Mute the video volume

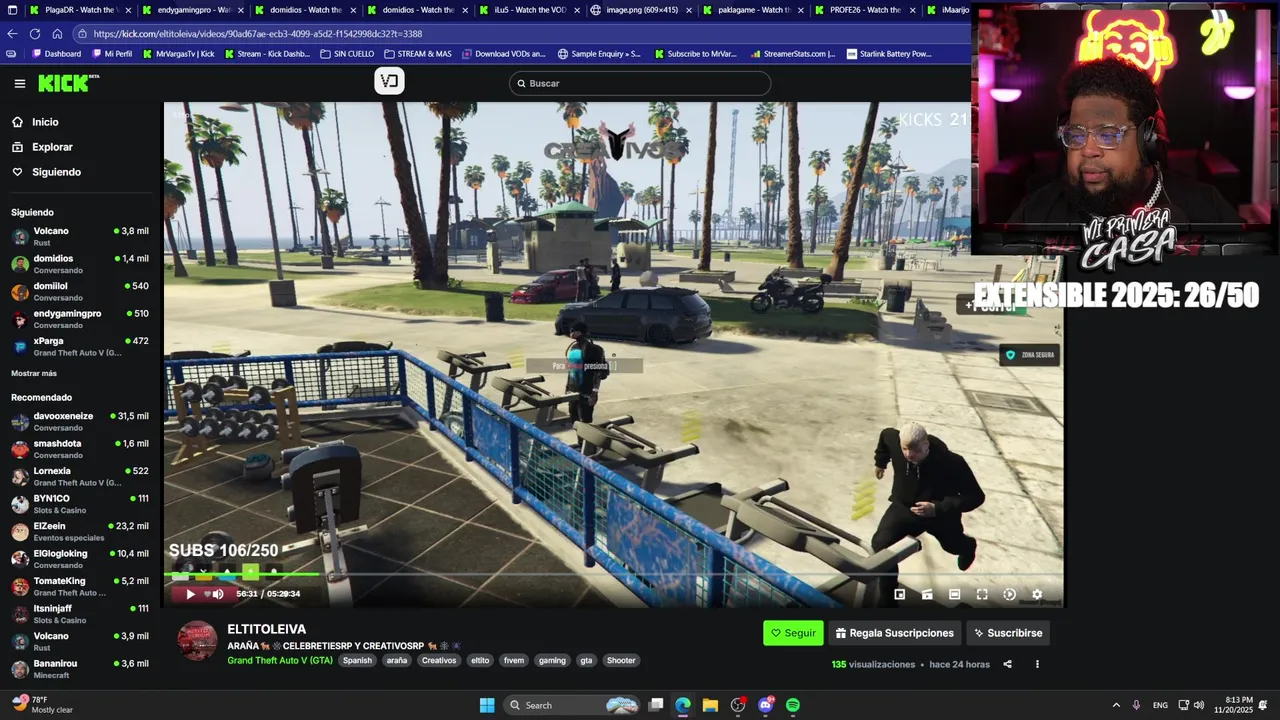[x=218, y=594]
